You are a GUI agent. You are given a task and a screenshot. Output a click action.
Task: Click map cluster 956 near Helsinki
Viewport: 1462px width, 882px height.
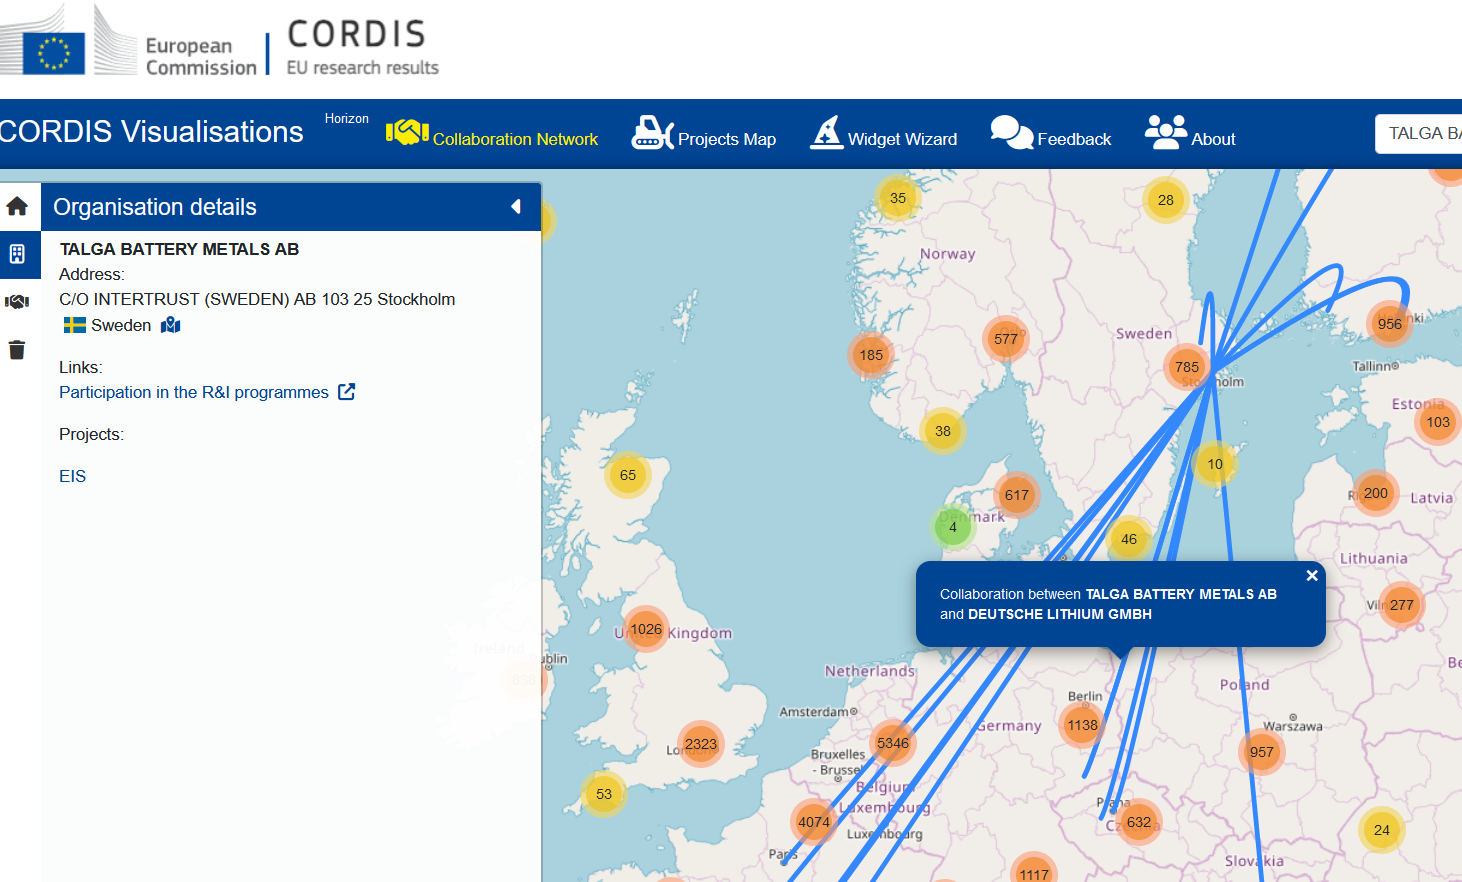click(x=1390, y=324)
